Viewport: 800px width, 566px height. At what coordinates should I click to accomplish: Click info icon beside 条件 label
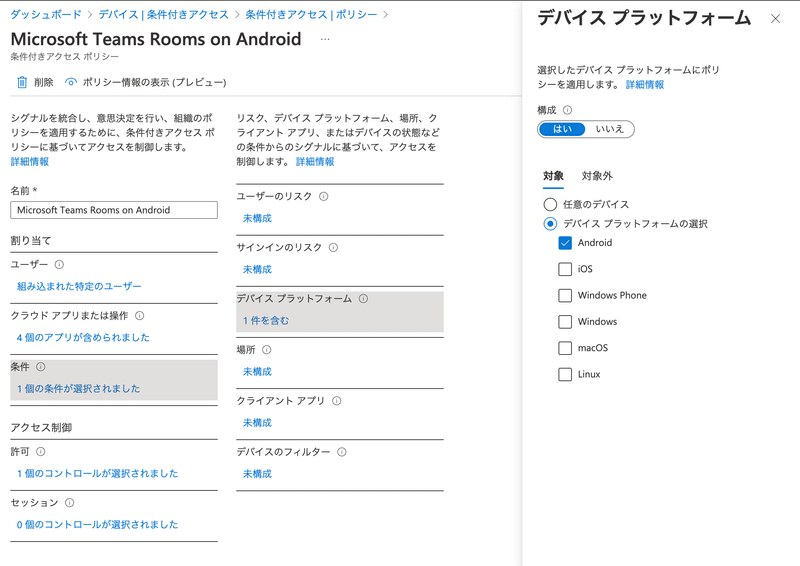[41, 366]
